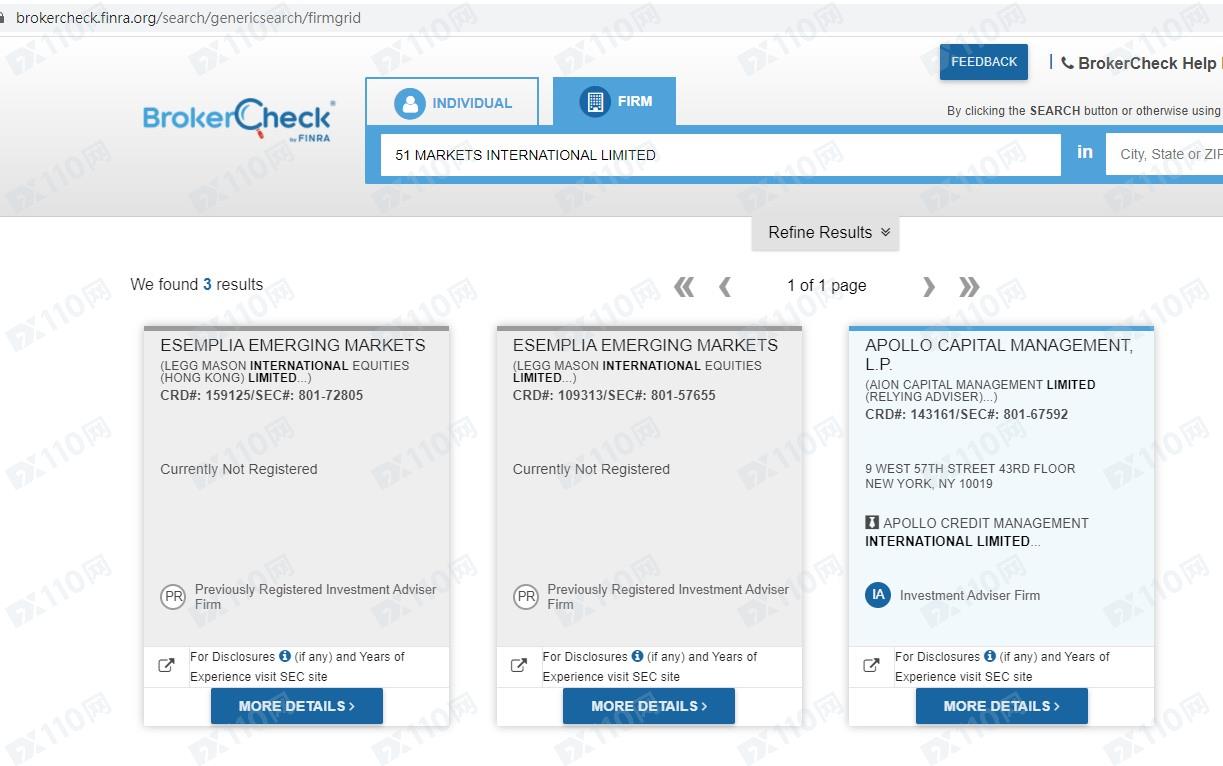
Task: Click PR badge on CRD 109313 card
Action: click(x=526, y=597)
